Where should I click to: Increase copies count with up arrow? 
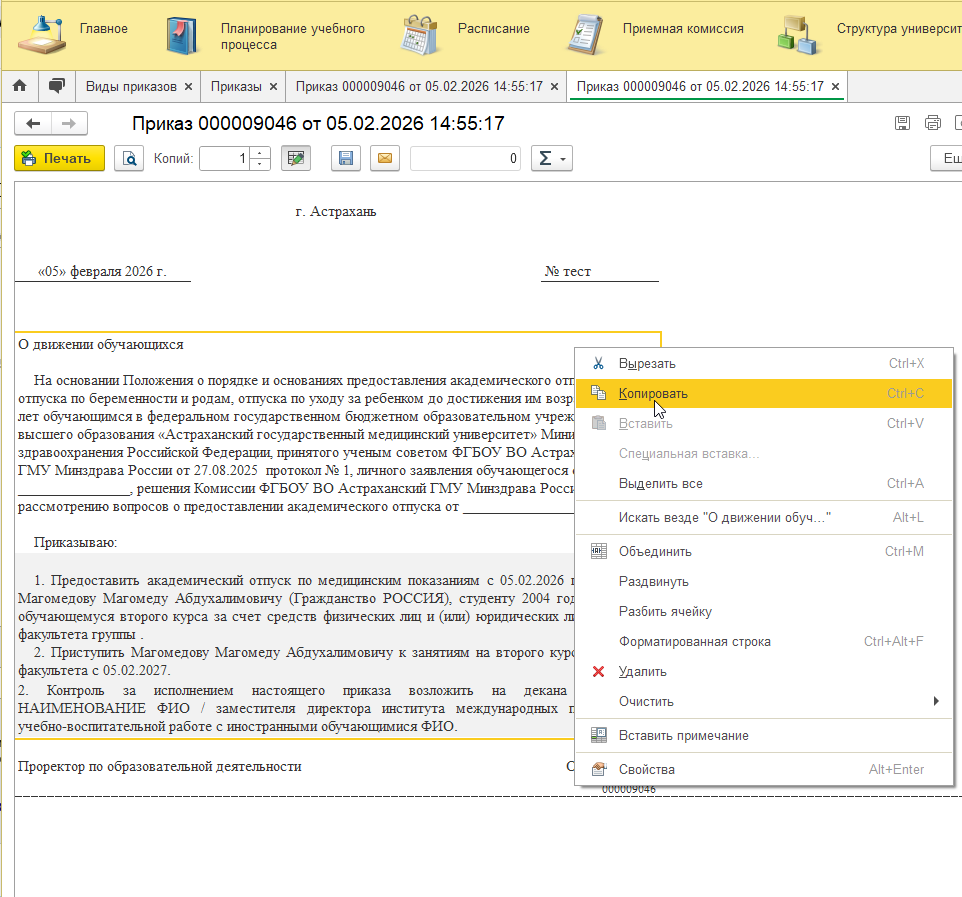click(261, 153)
